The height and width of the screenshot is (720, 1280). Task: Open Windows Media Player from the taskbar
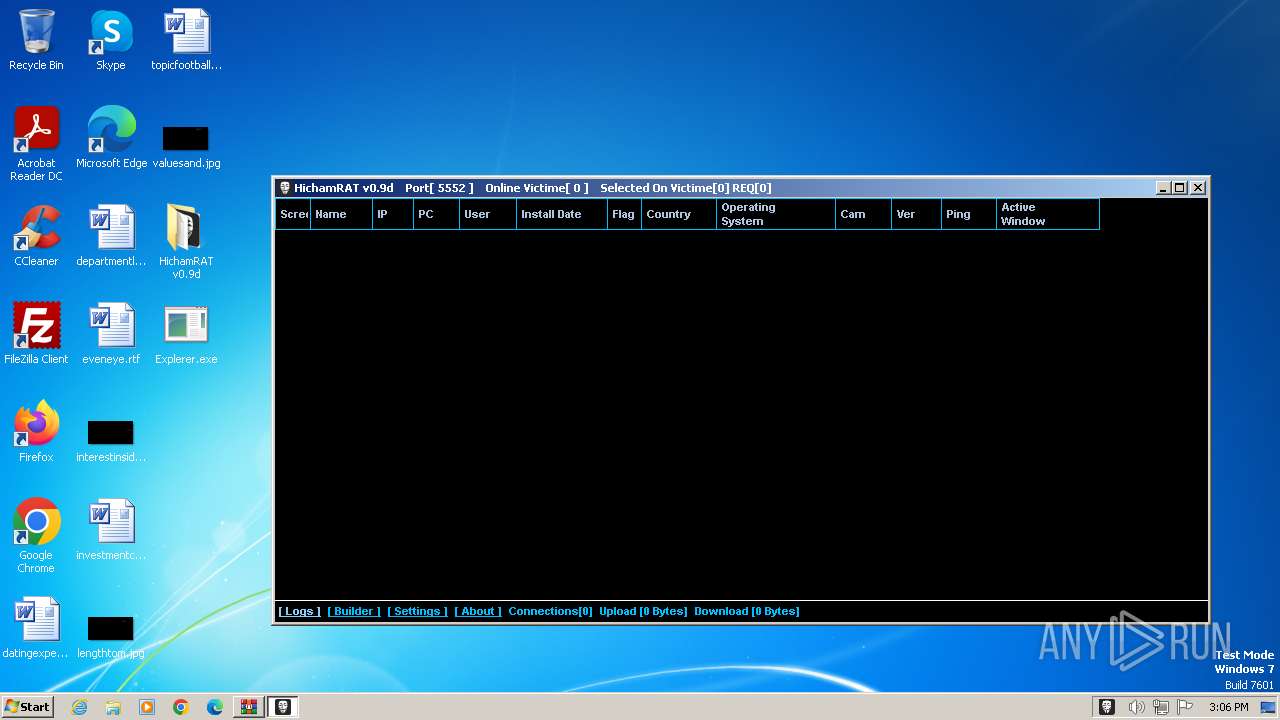point(147,707)
